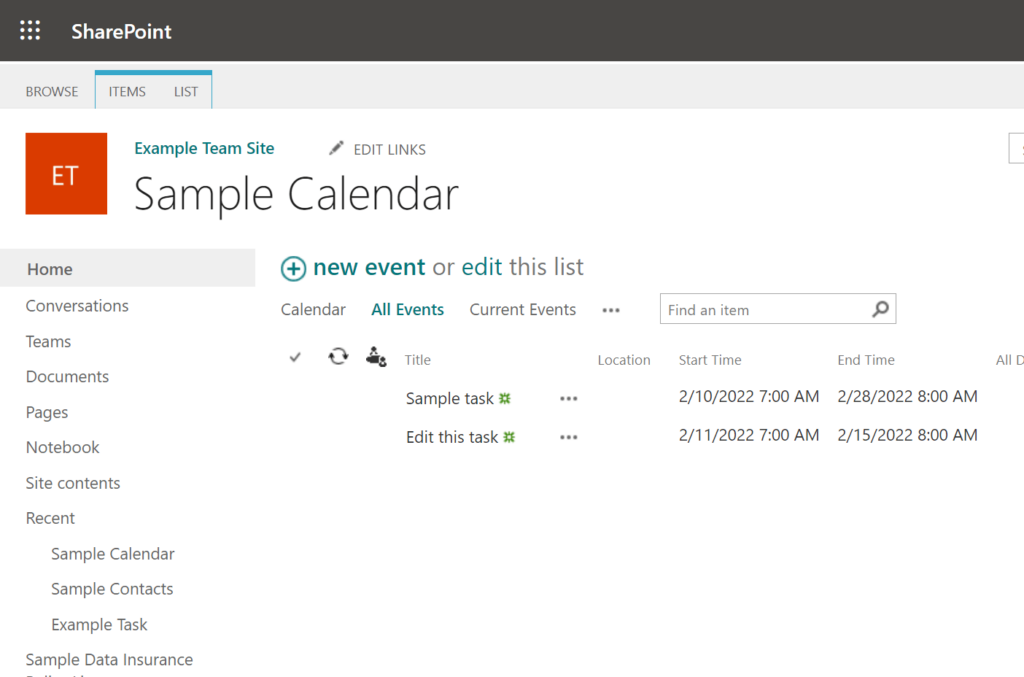Open Site contents in the navigation

coord(73,483)
